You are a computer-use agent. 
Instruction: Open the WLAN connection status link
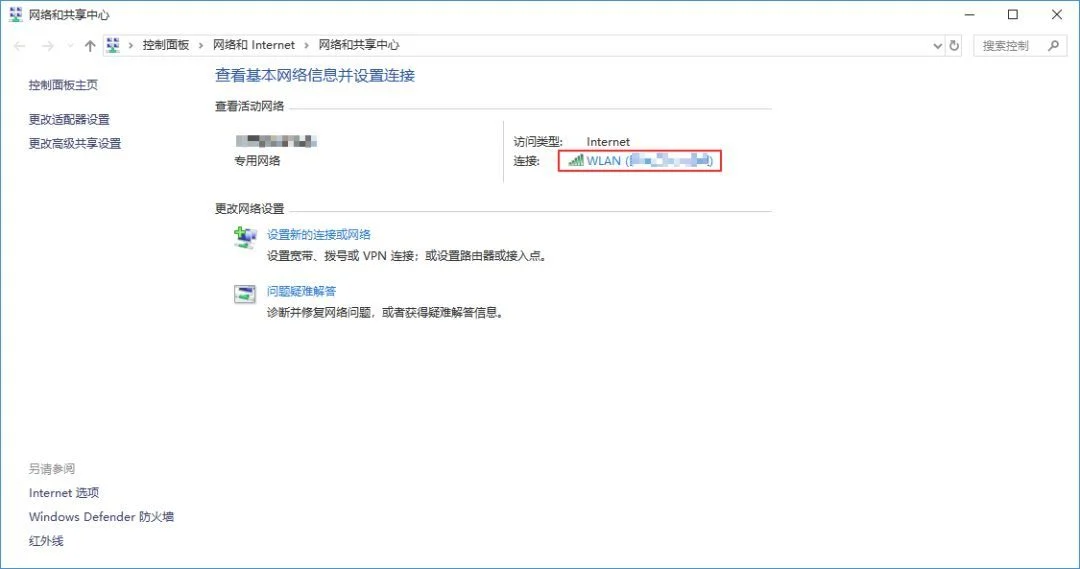pyautogui.click(x=640, y=161)
